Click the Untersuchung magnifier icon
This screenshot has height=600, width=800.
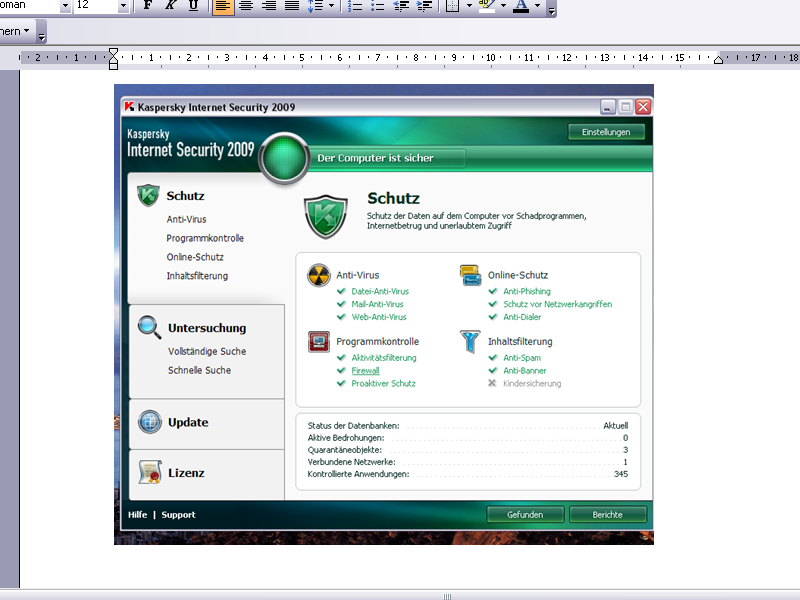click(x=149, y=327)
